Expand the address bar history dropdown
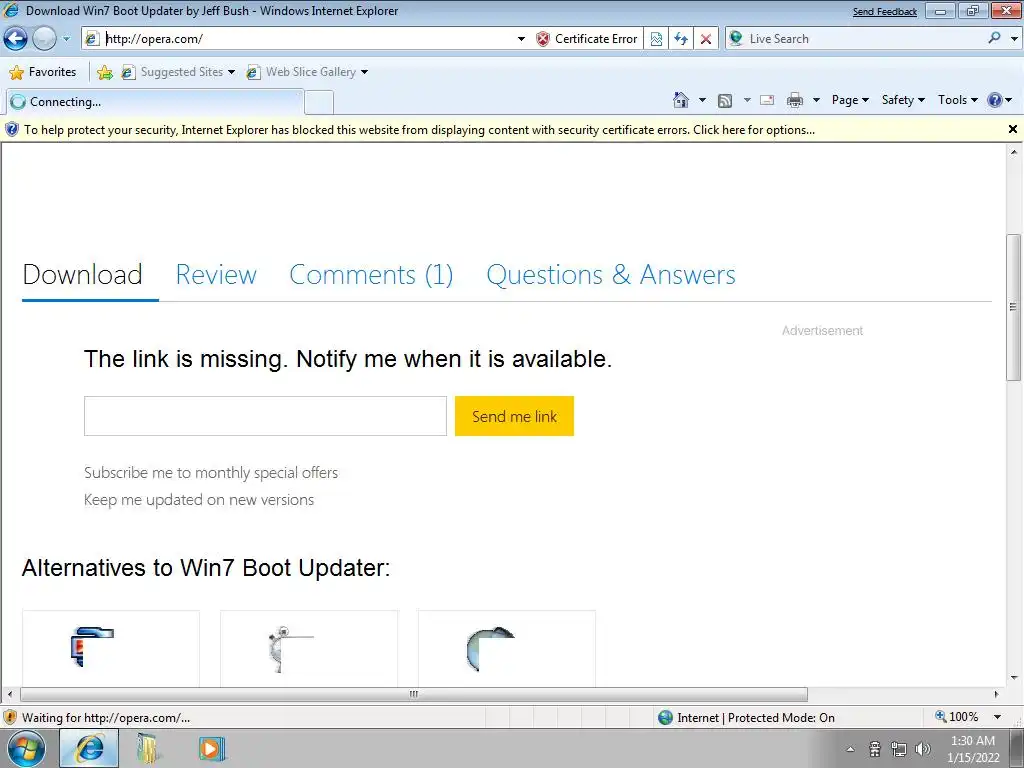1024x768 pixels. pyautogui.click(x=521, y=39)
